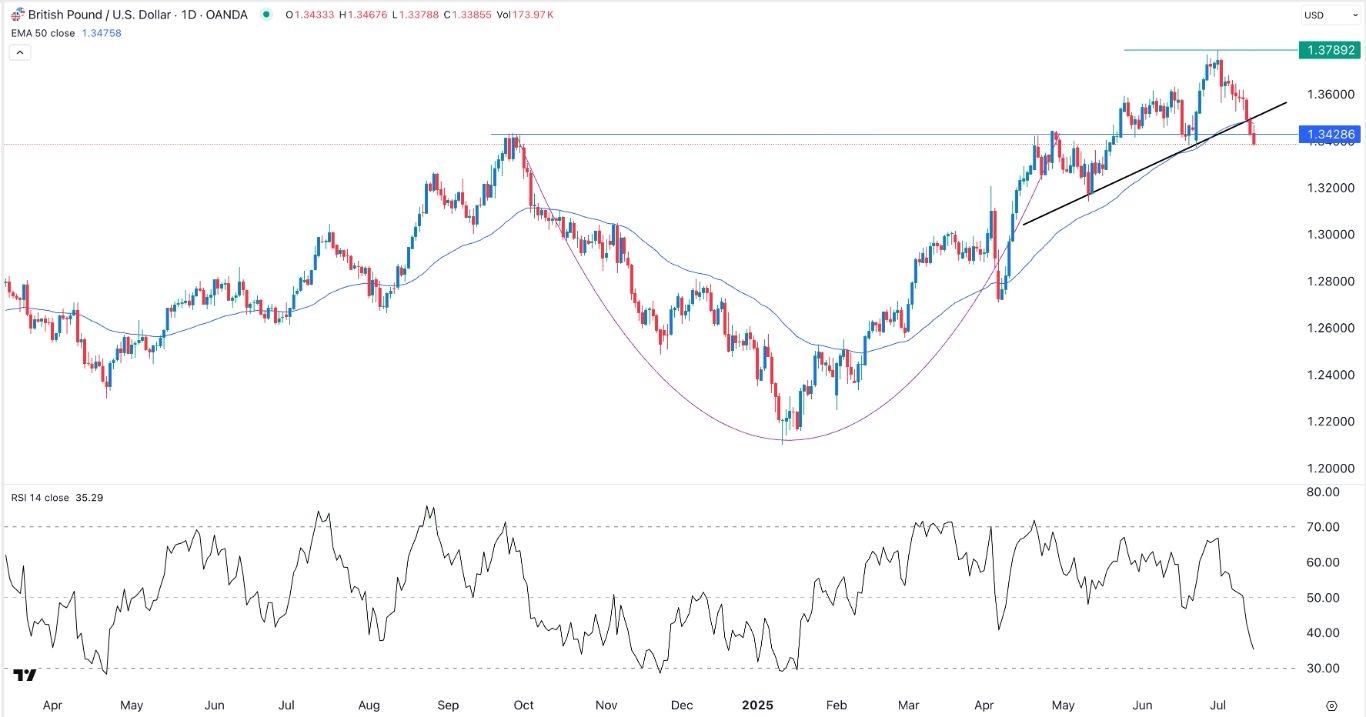Viewport: 1366px width, 717px height.
Task: Click the 1.37892 green price label
Action: [1325, 49]
